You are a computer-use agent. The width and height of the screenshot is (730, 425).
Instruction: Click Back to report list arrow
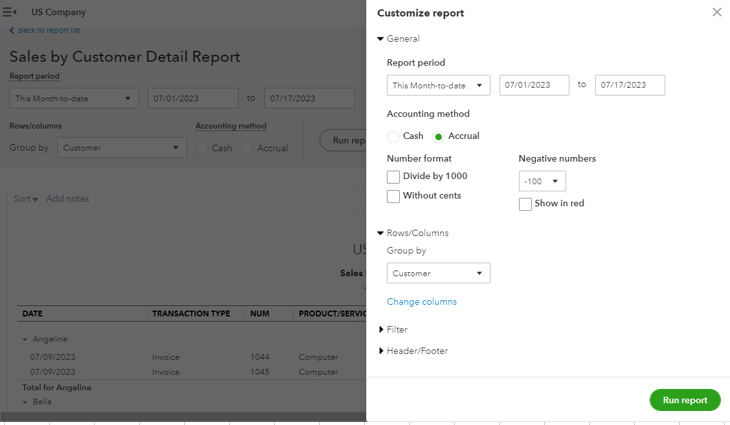pyautogui.click(x=12, y=31)
